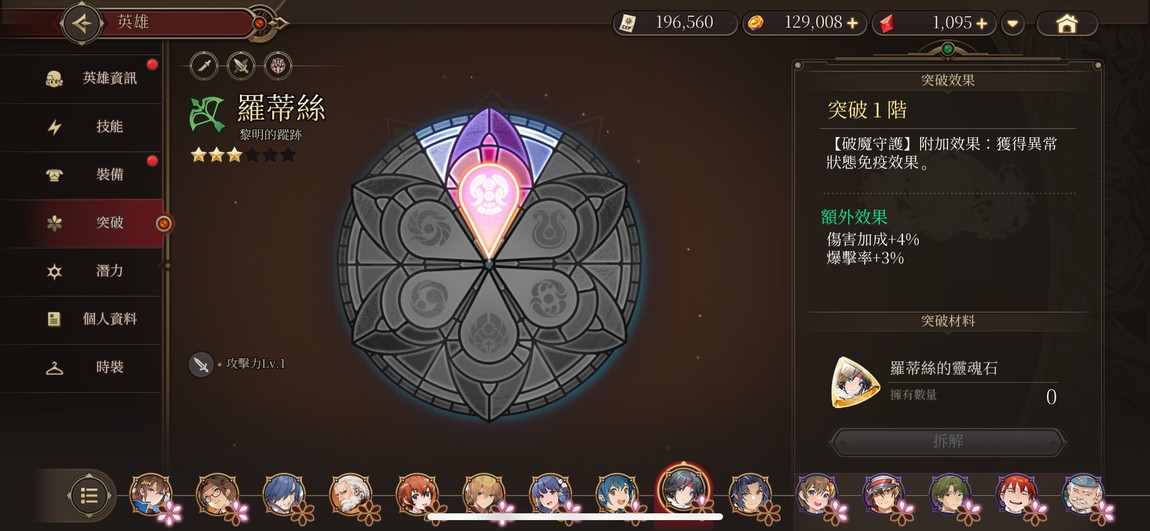Image resolution: width=1150 pixels, height=531 pixels.
Task: Expand the currency dropdown arrow
Action: click(x=1012, y=23)
